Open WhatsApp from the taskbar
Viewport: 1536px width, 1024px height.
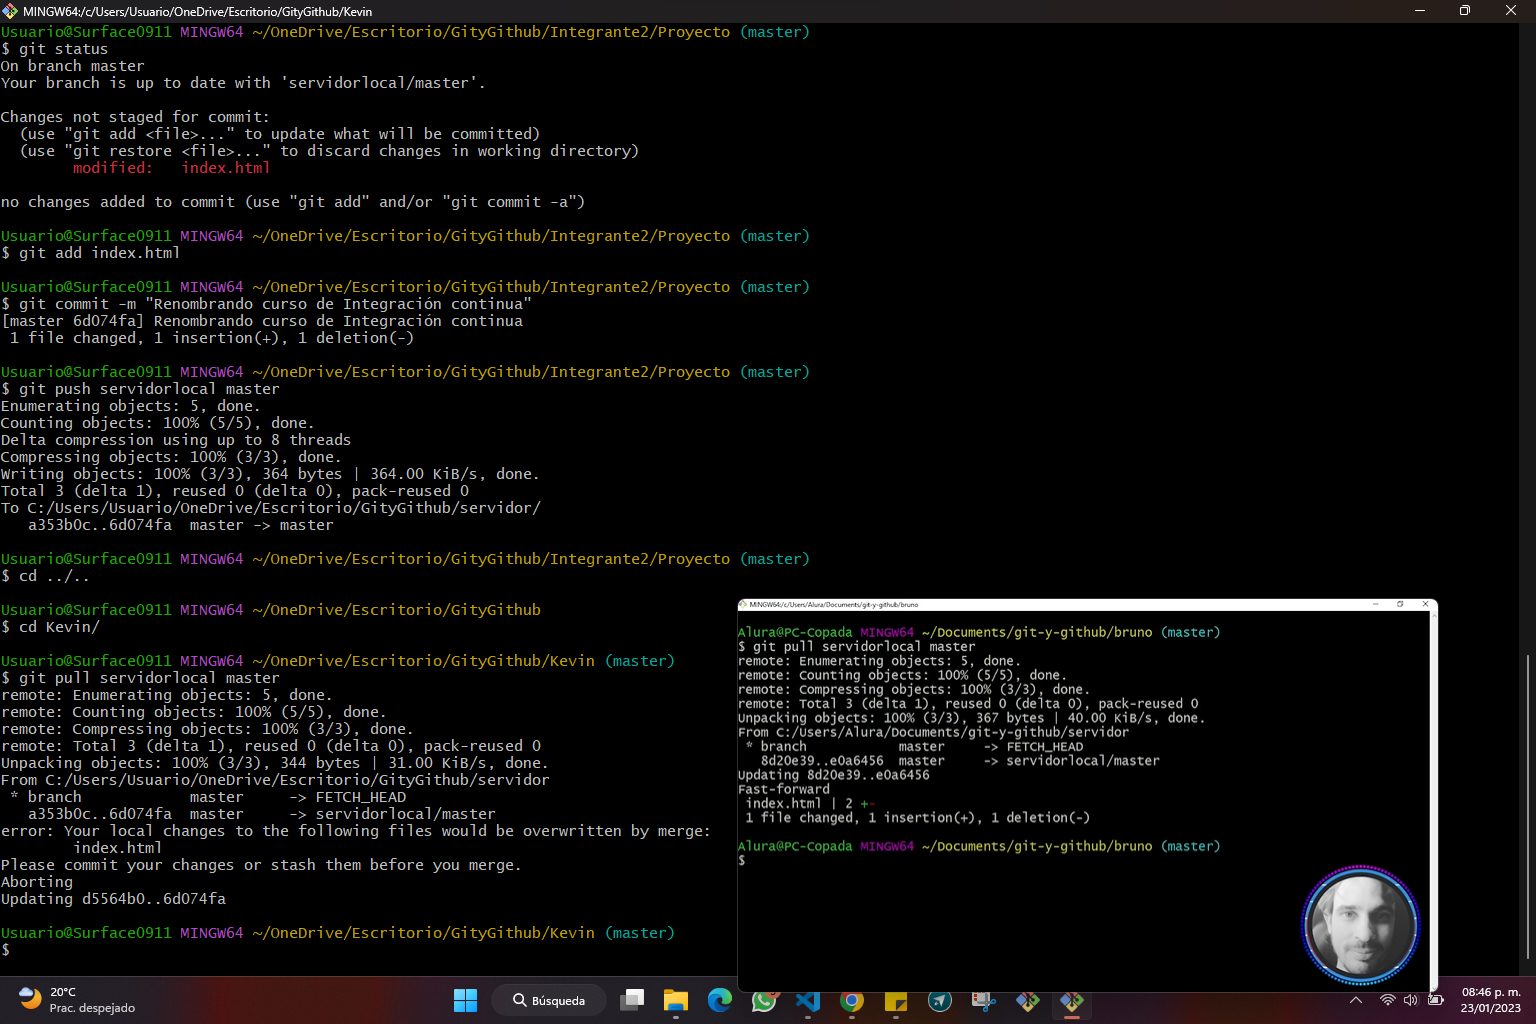coord(764,1000)
